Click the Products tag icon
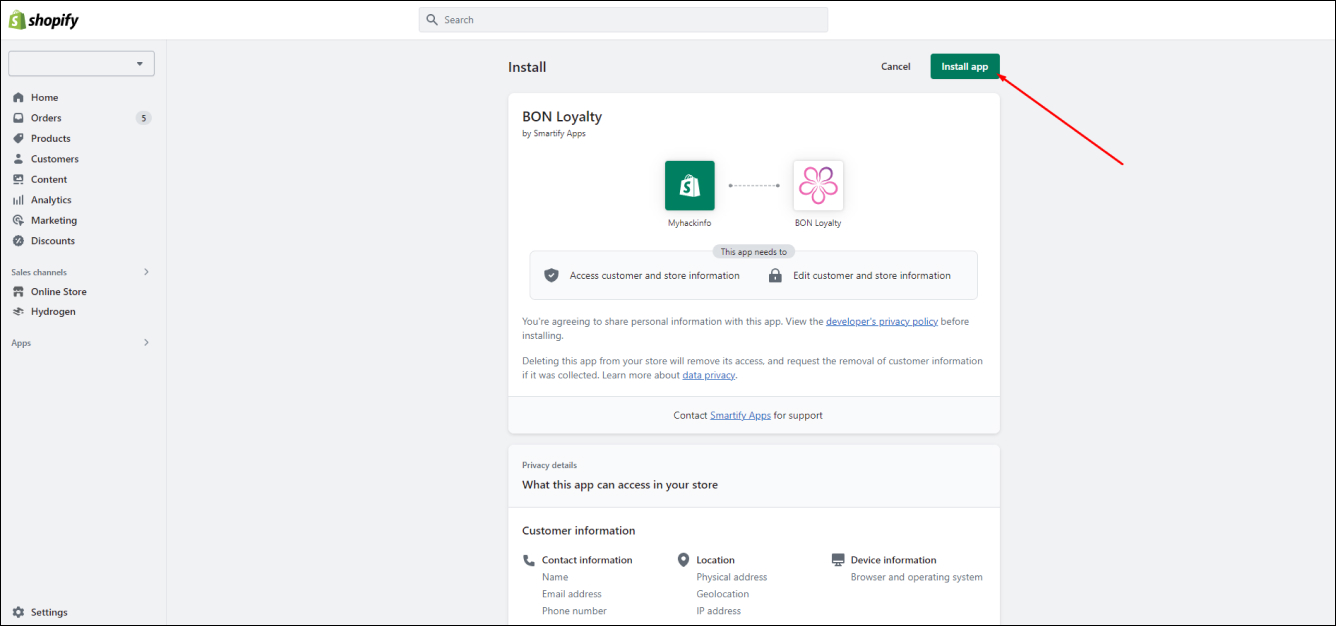1336x626 pixels. coord(18,139)
